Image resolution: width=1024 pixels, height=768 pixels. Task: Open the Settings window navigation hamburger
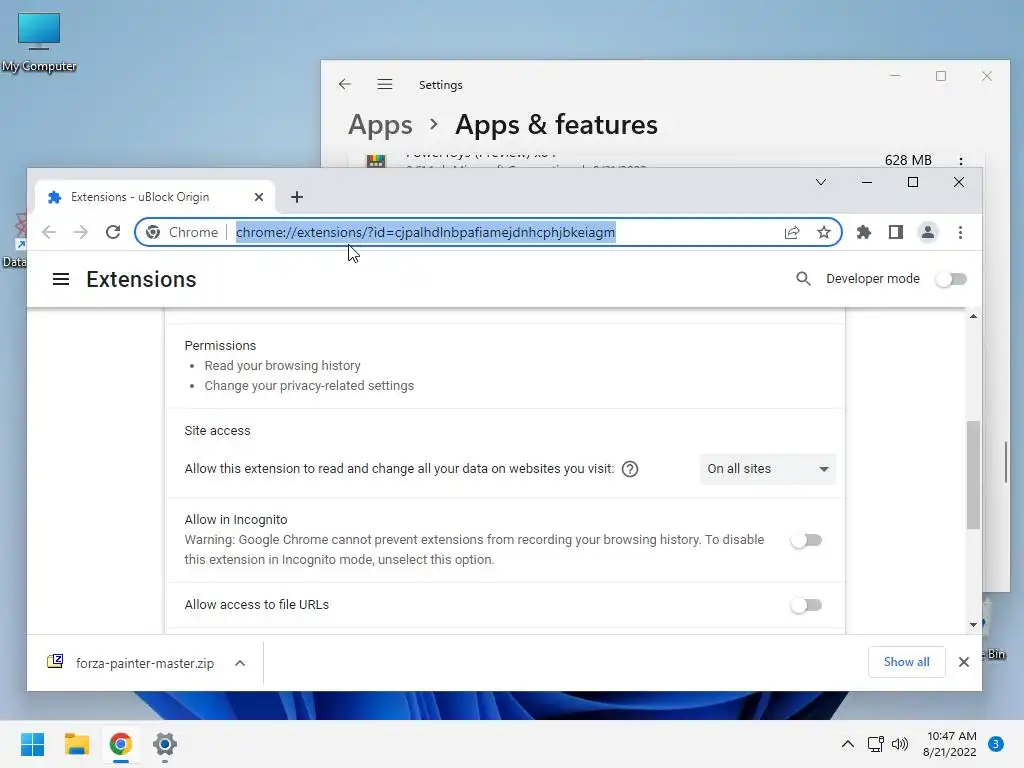385,84
